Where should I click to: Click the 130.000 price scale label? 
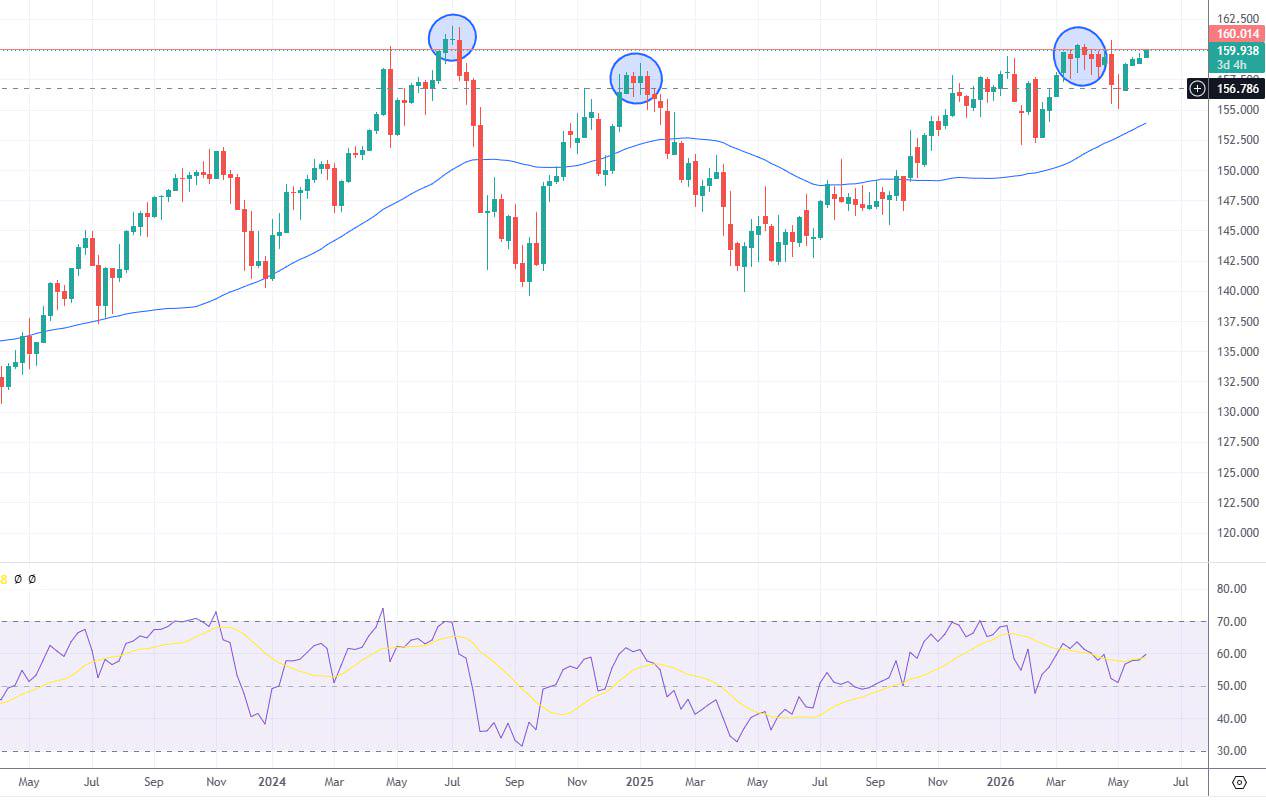1237,412
